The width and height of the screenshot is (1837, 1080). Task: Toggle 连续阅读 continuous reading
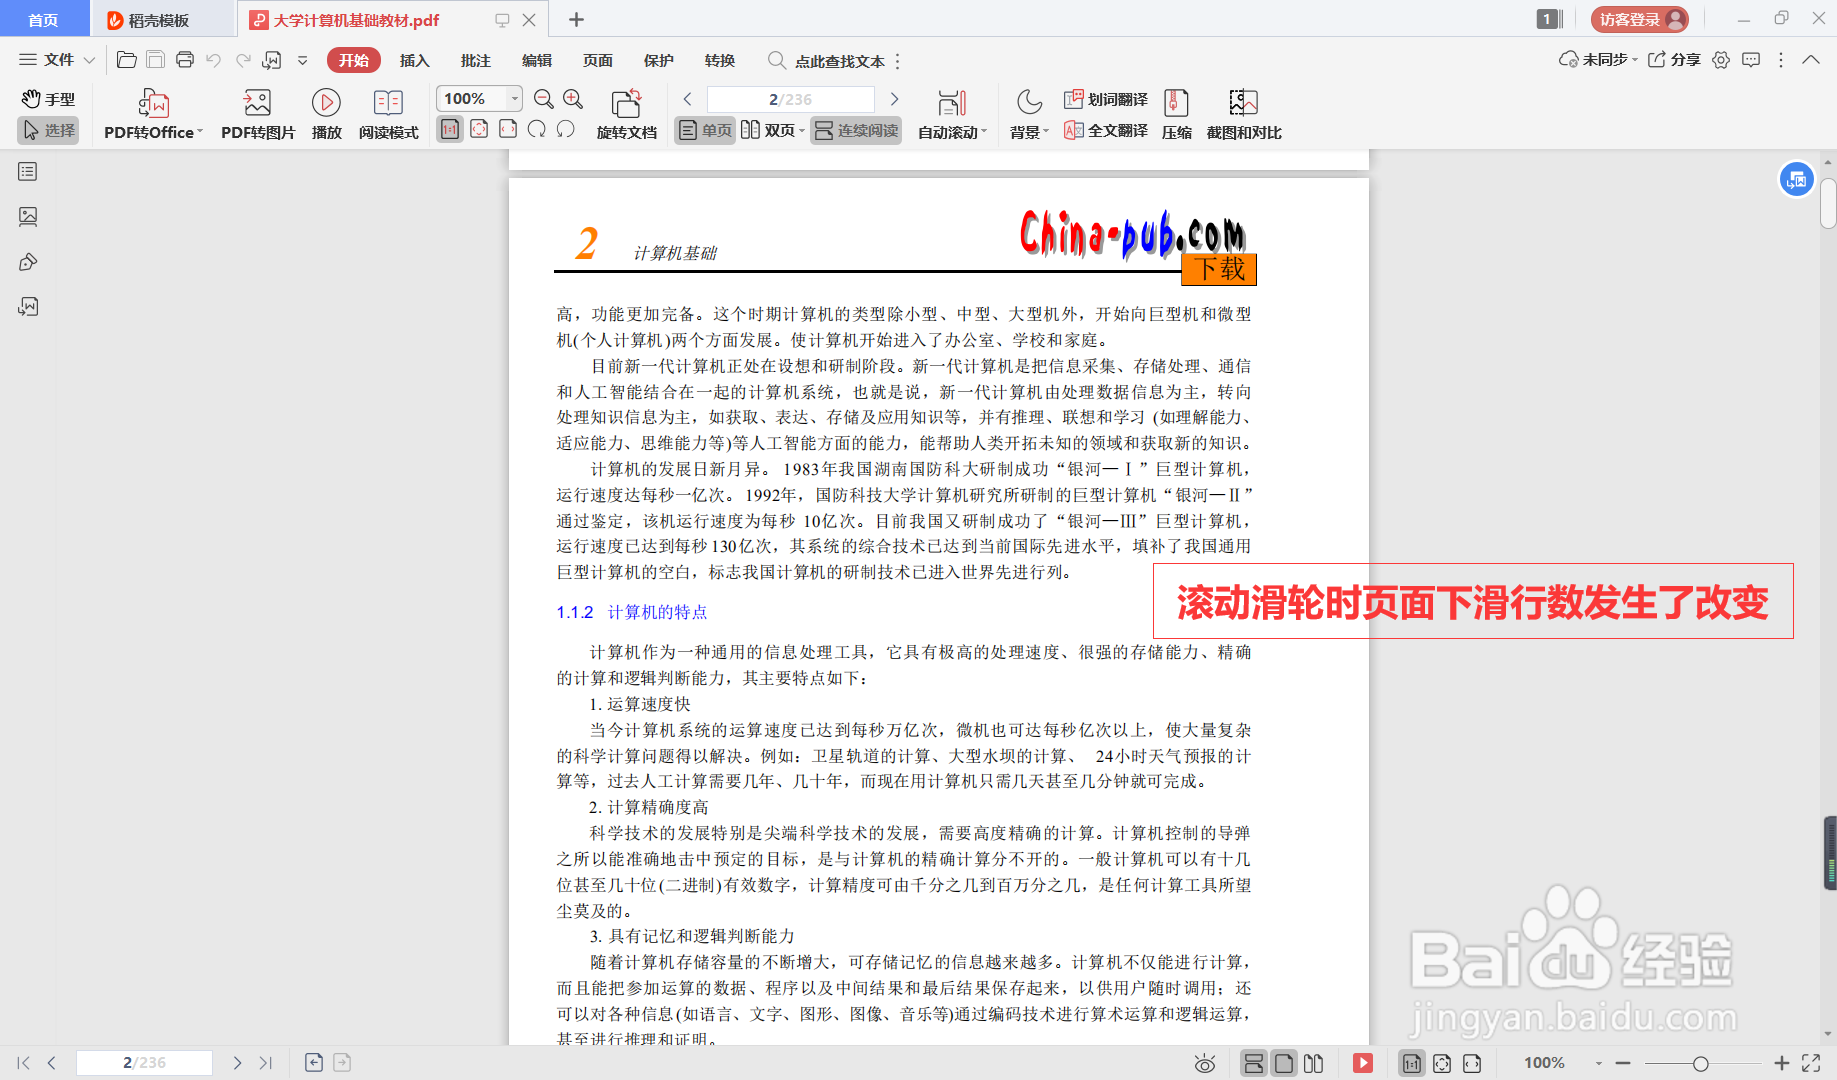point(856,130)
